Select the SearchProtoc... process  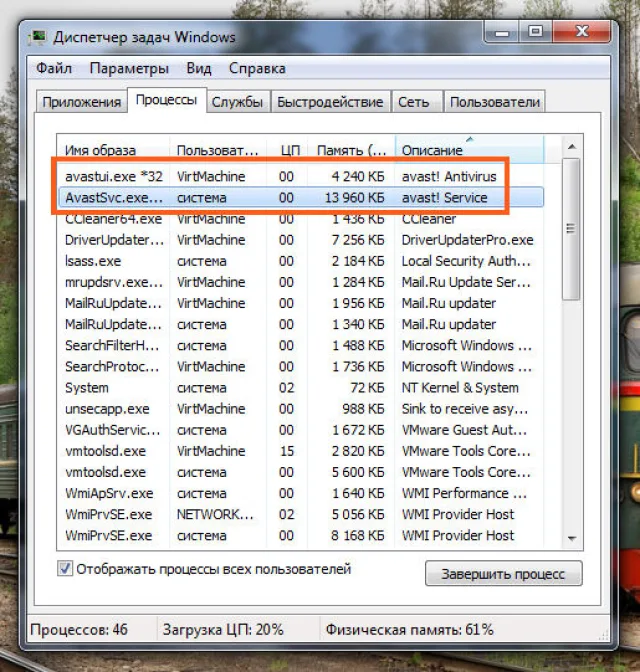point(301,366)
